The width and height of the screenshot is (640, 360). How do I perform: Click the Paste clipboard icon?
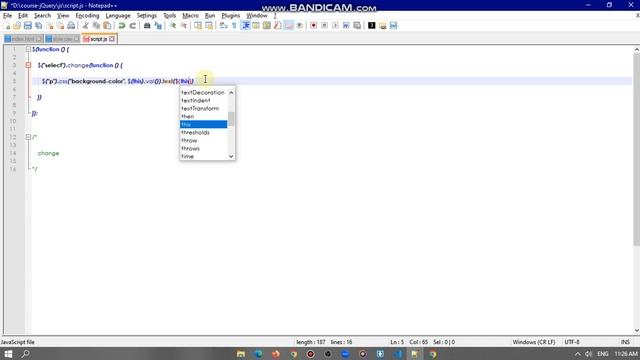107,26
